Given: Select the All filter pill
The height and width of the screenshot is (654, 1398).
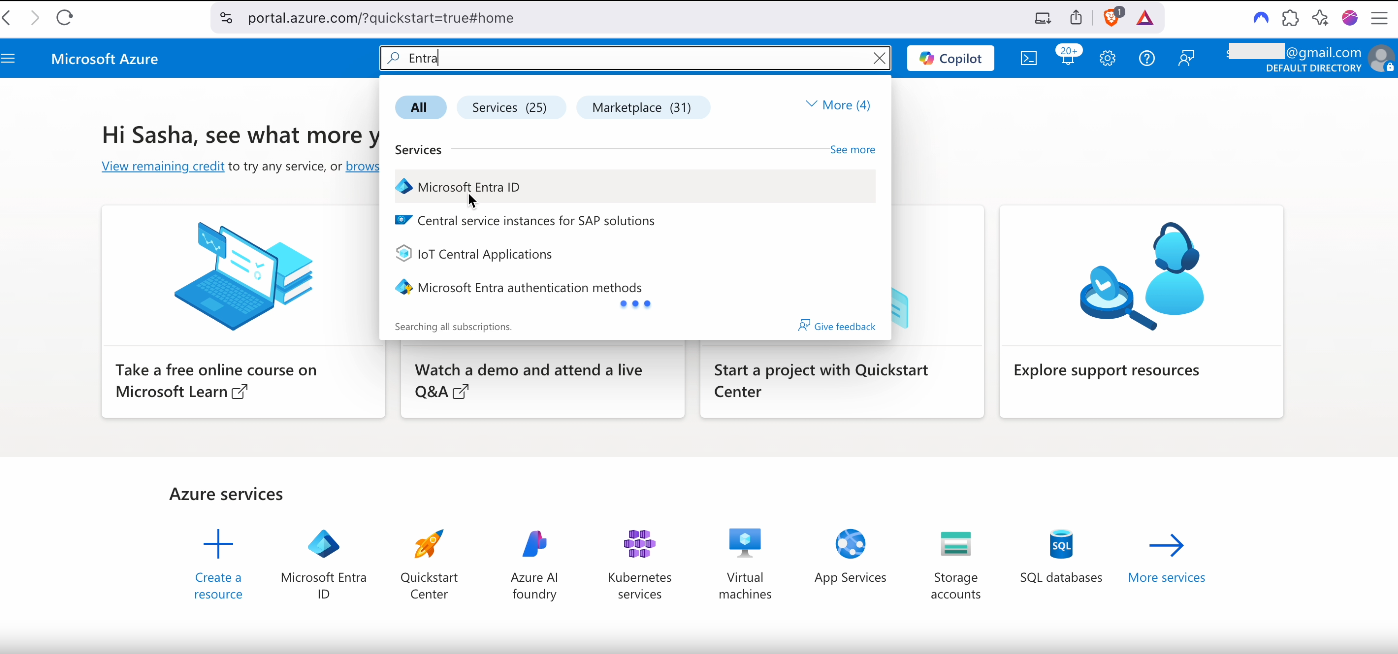Looking at the screenshot, I should tap(419, 107).
